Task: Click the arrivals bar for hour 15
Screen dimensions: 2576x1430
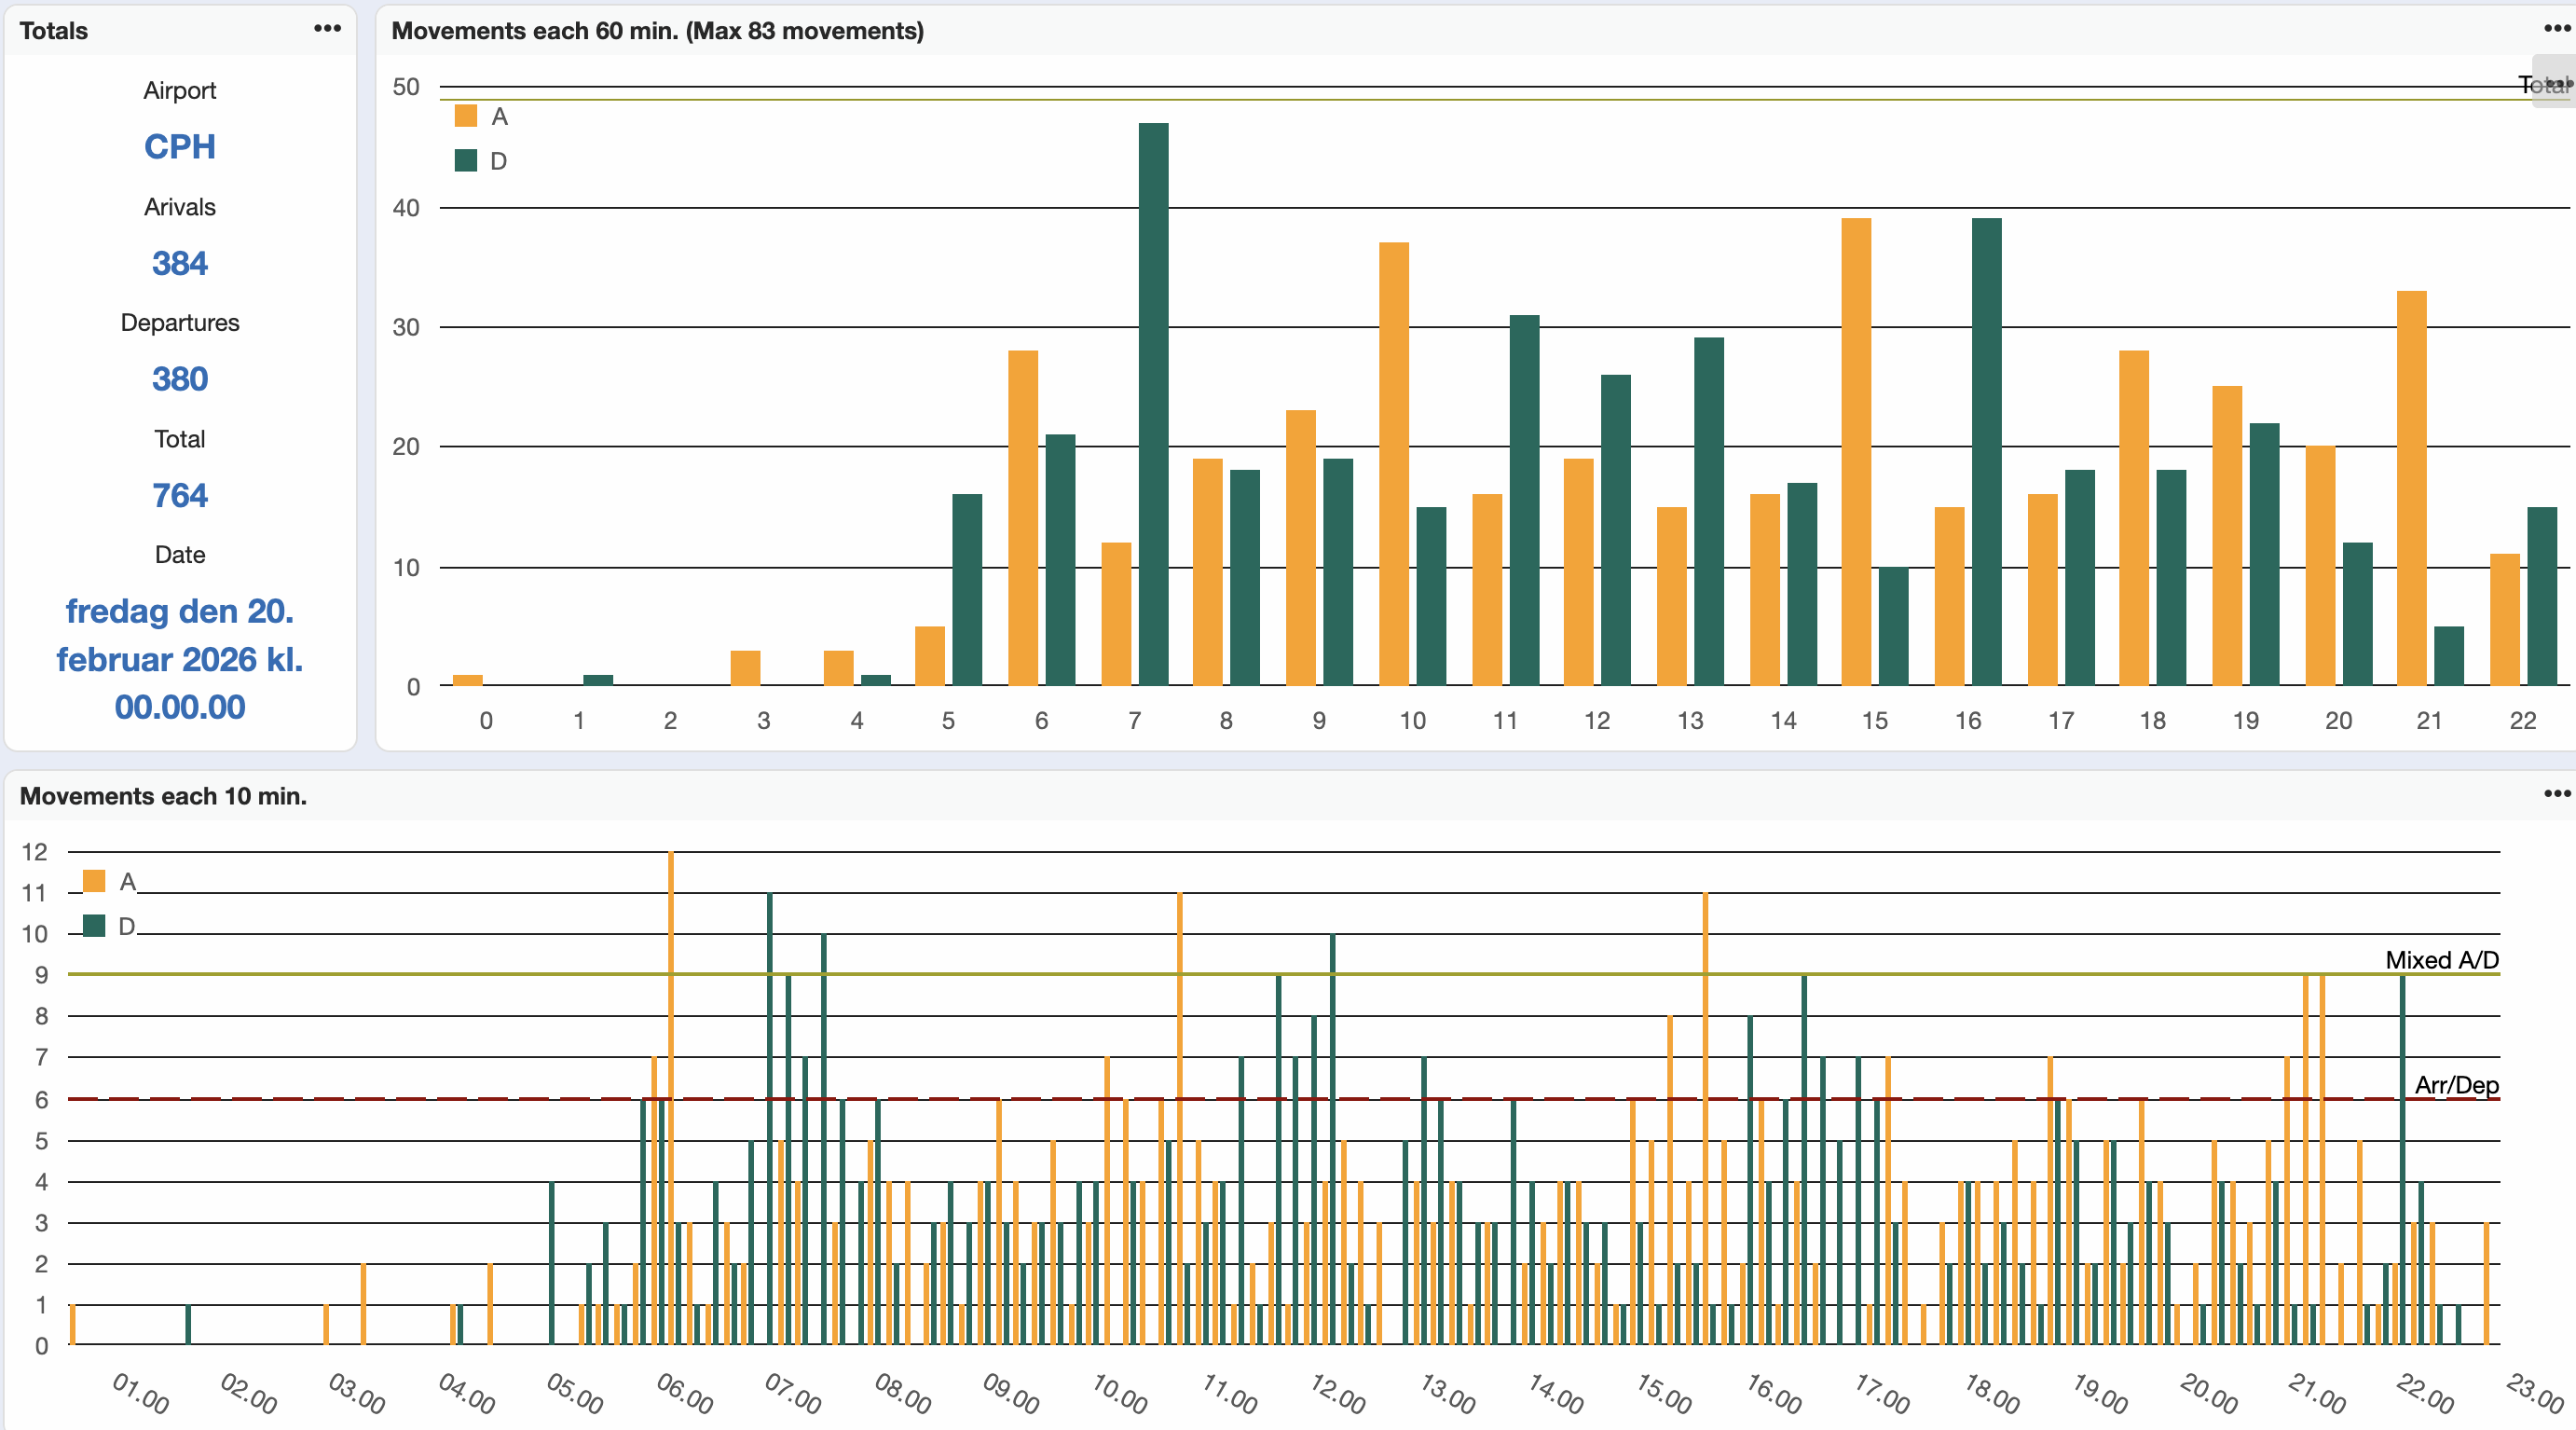Action: [x=1856, y=452]
